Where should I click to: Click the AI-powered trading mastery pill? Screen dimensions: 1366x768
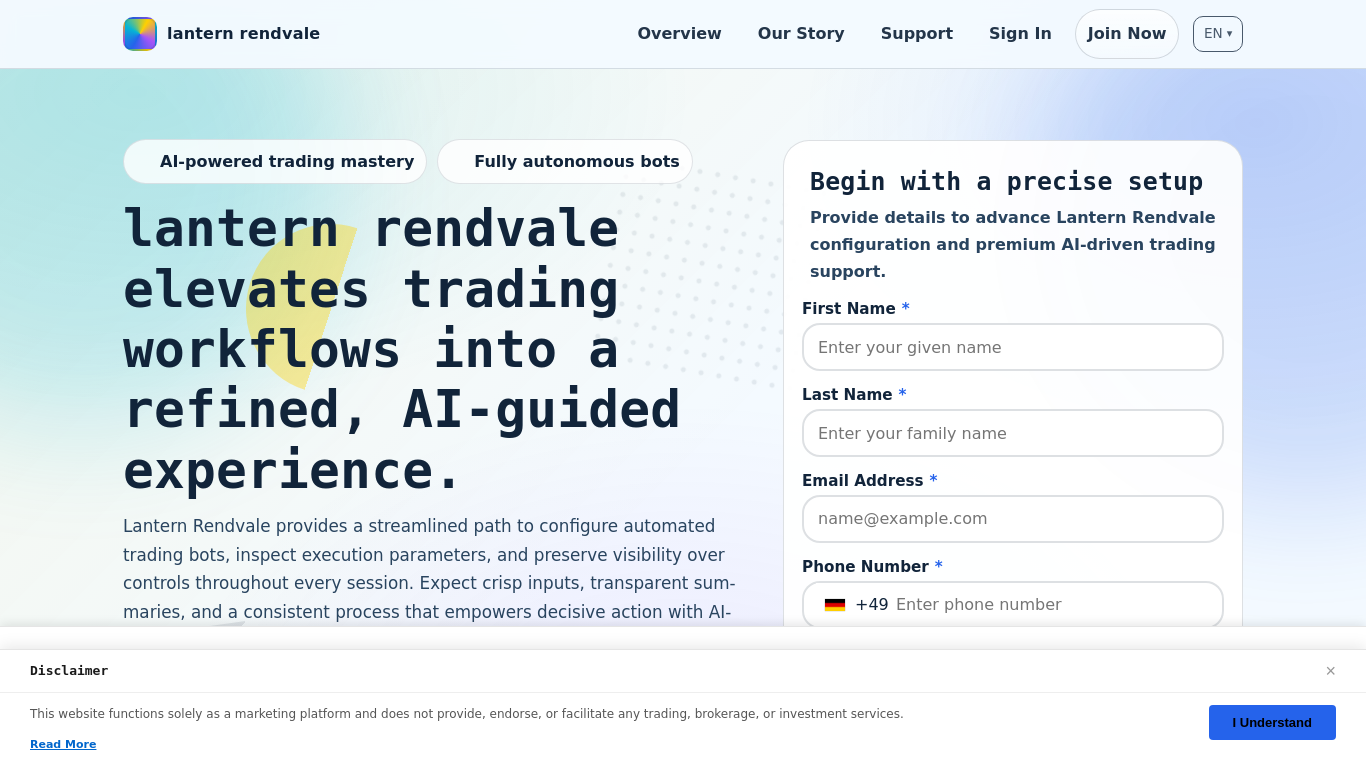pos(275,161)
